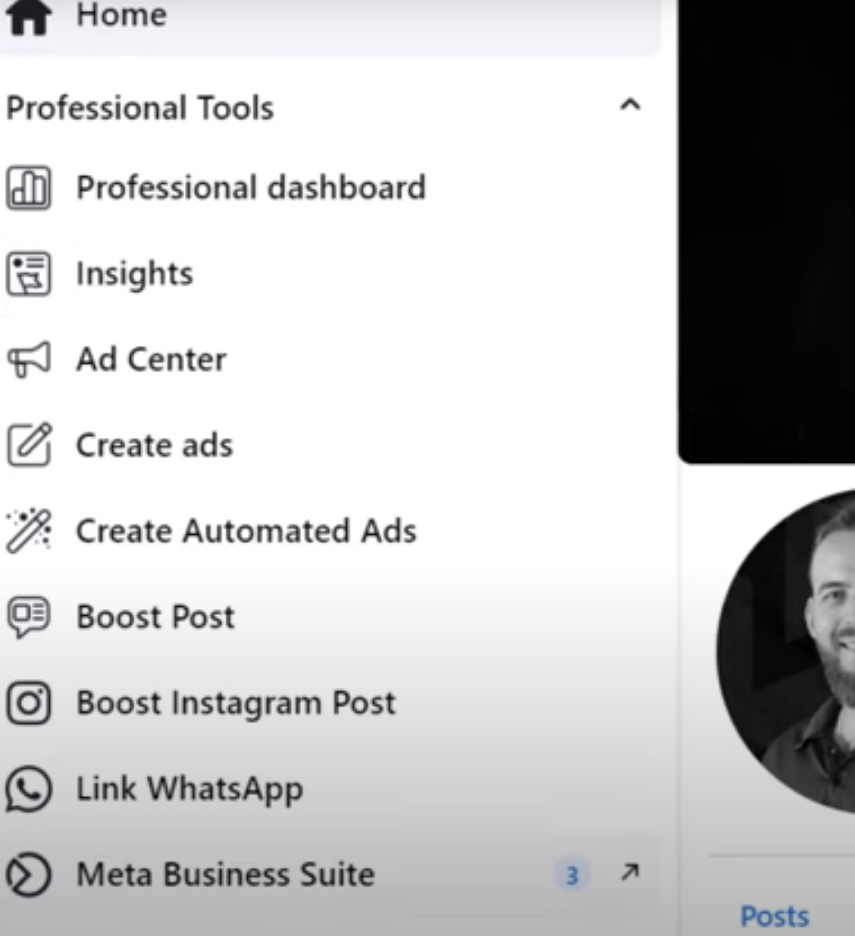This screenshot has width=855, height=936.
Task: Click the notification badge showing 3
Action: tap(572, 876)
